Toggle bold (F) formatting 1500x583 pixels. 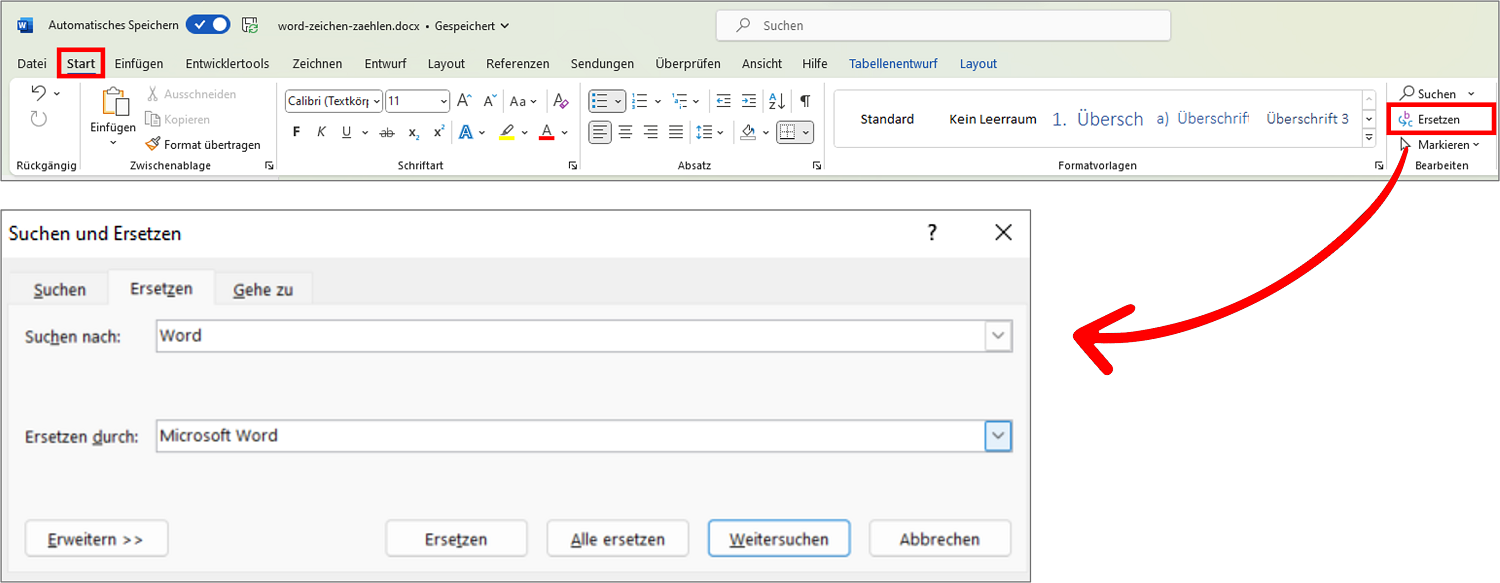pos(296,132)
